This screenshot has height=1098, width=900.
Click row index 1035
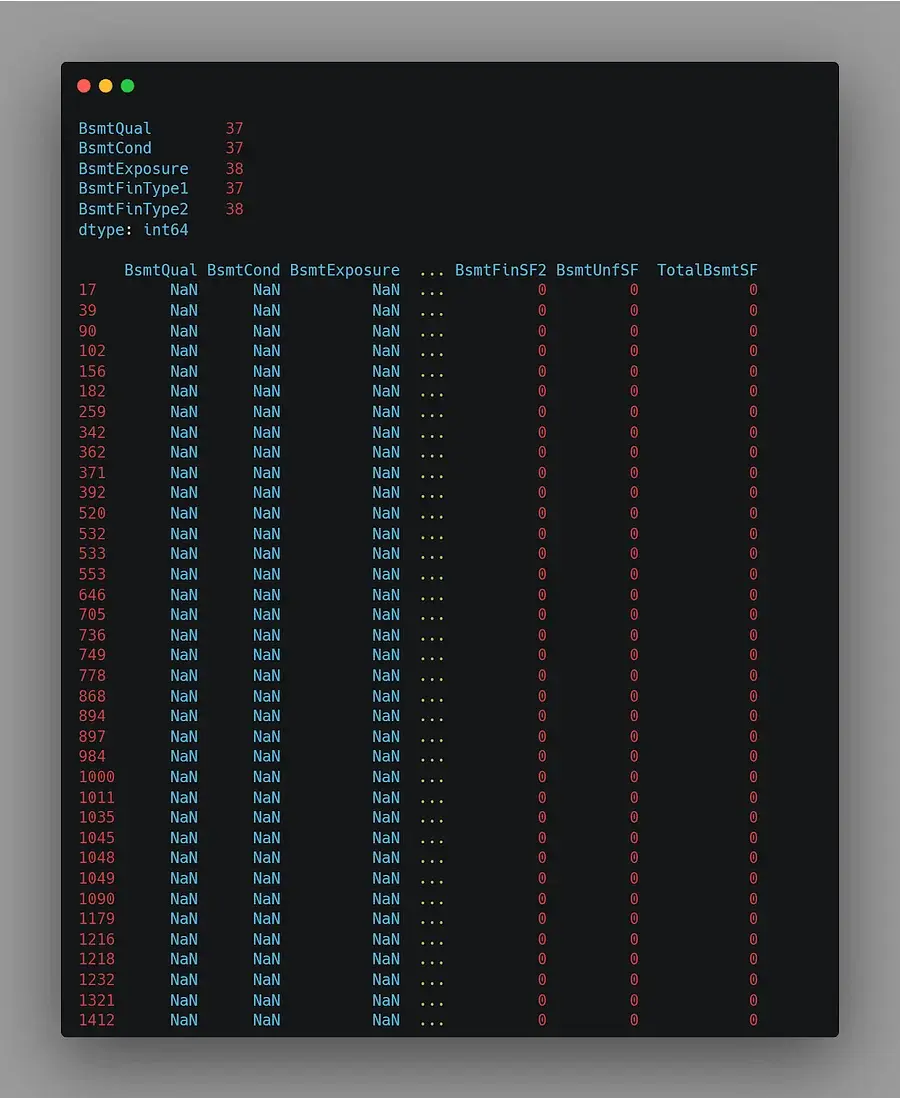(97, 818)
